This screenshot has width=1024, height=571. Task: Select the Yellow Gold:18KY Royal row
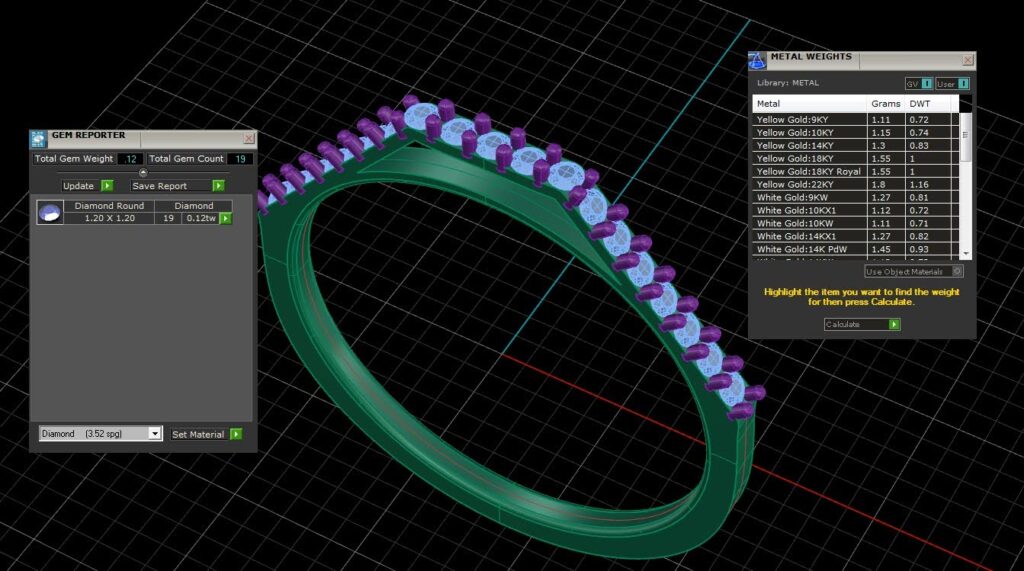tap(856, 171)
